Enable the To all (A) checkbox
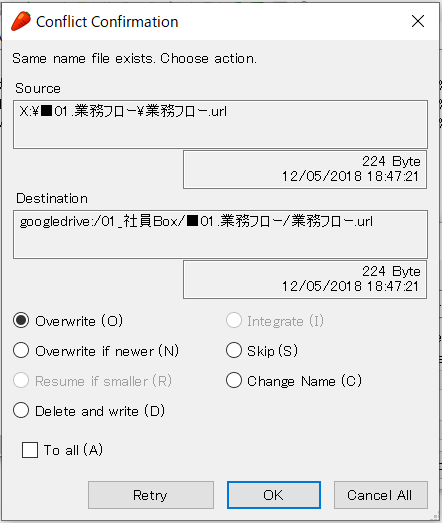442x523 pixels. 30,450
